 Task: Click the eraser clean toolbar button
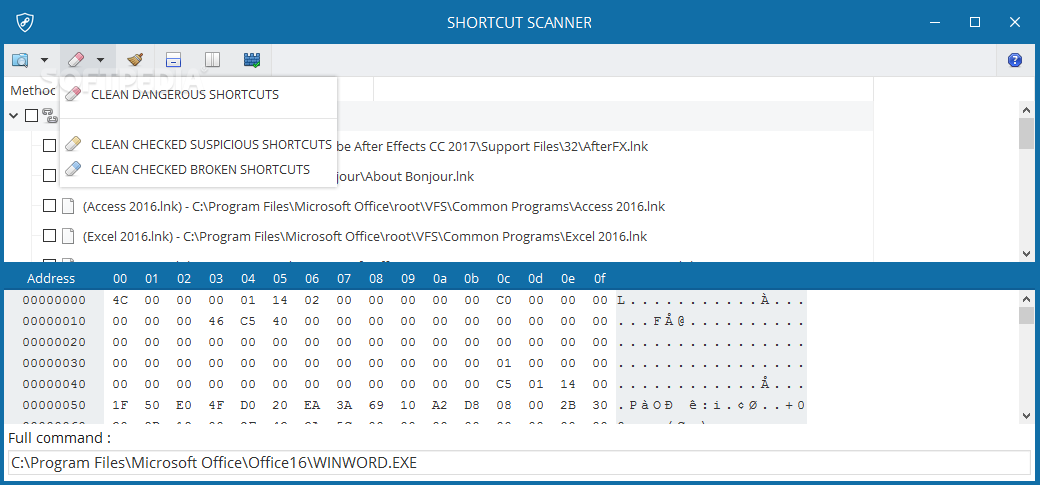click(x=76, y=60)
